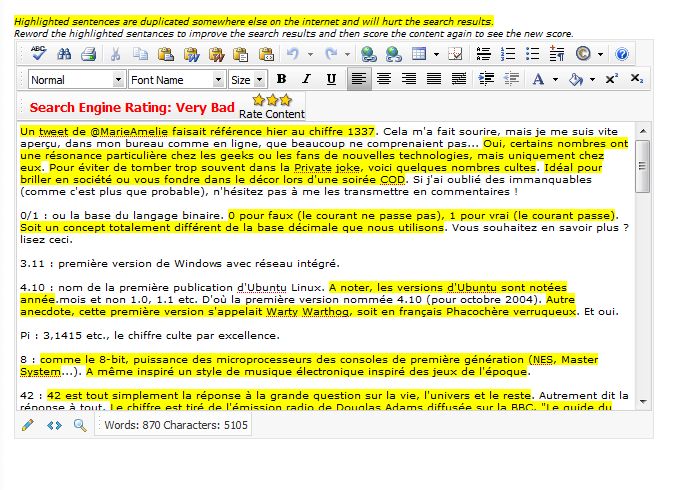The height and width of the screenshot is (490, 680).
Task: Switch to Design mode pencil icon
Action: [x=28, y=425]
